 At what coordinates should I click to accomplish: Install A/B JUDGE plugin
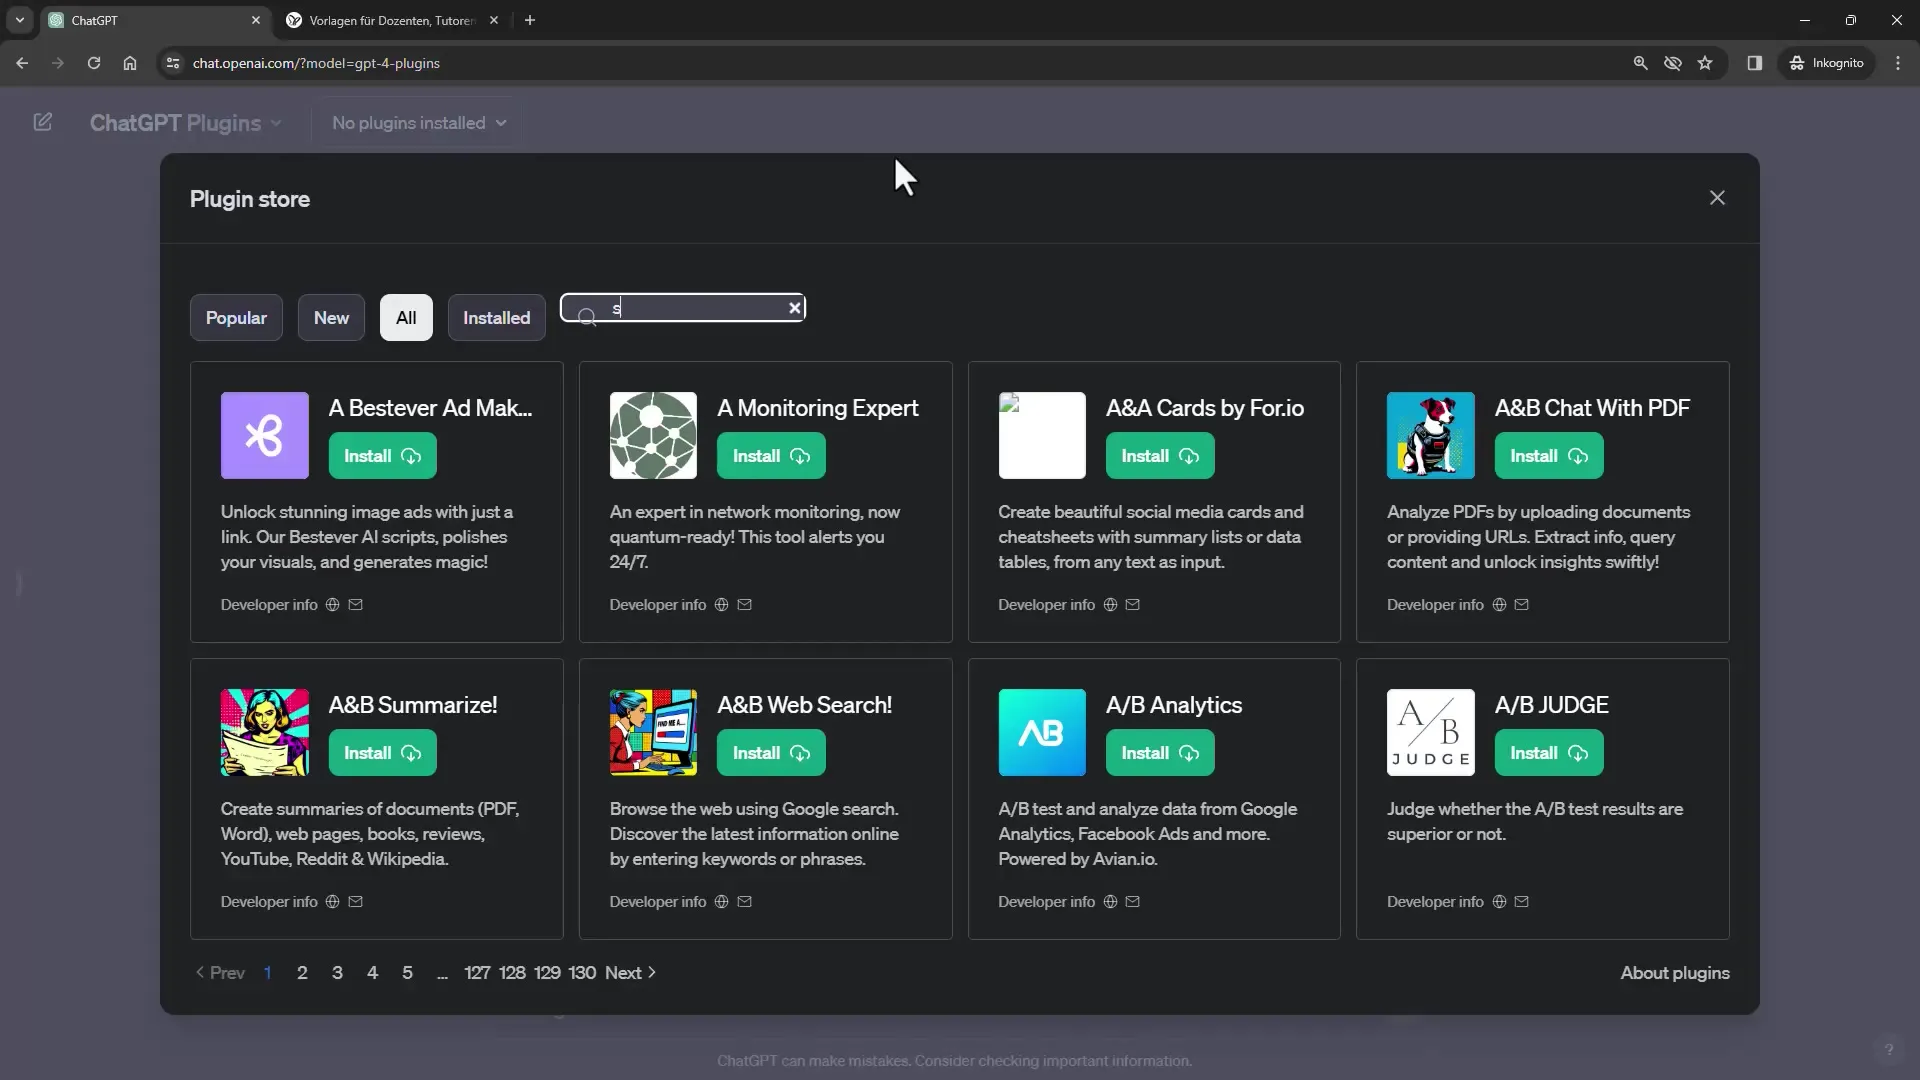1548,753
